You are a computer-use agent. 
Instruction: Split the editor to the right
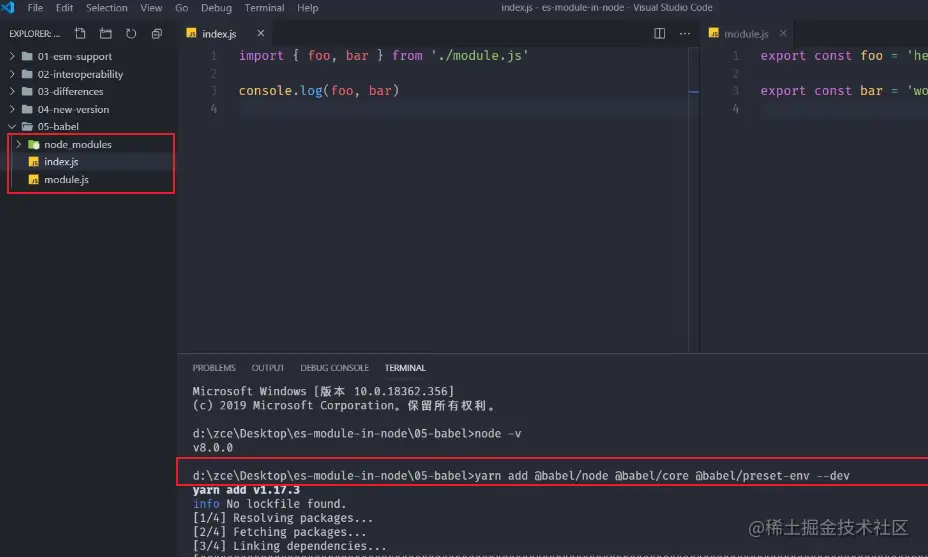[x=659, y=34]
